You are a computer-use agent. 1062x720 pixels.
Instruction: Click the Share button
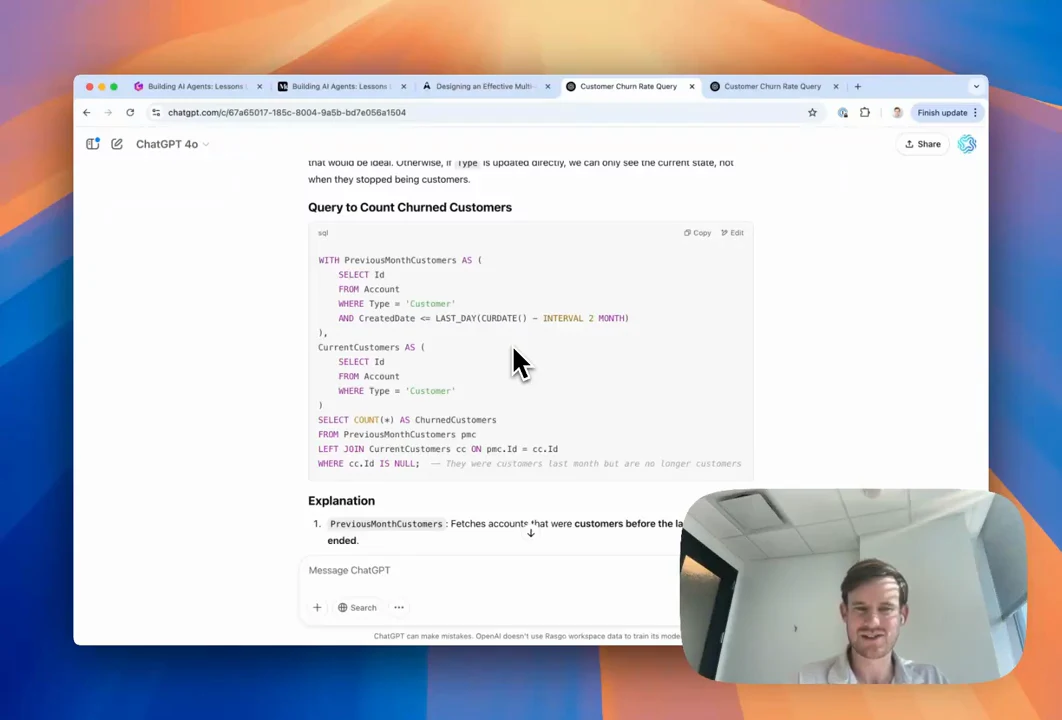[922, 144]
